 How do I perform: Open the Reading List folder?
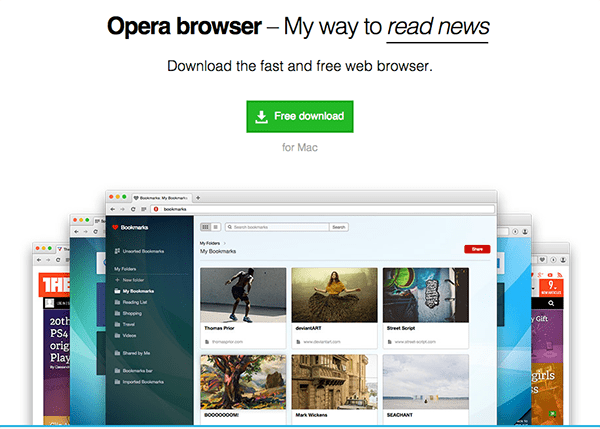point(131,302)
